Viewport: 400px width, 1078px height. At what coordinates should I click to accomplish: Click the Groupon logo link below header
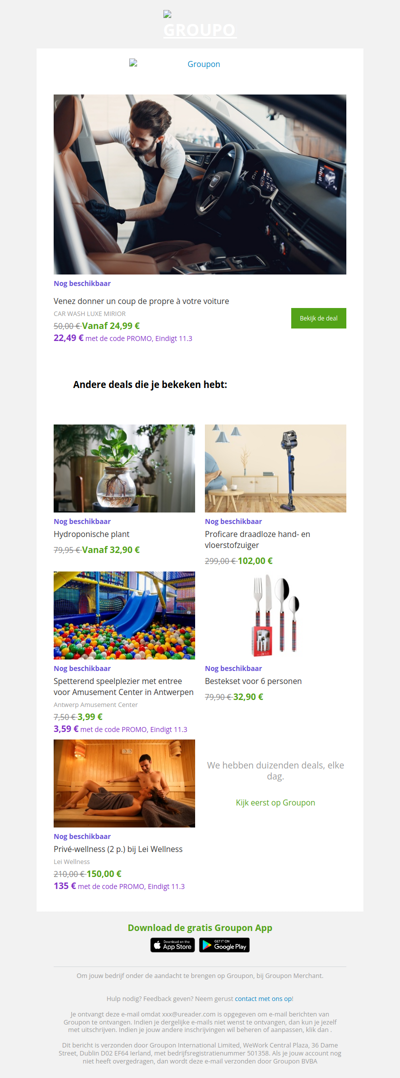(x=175, y=64)
